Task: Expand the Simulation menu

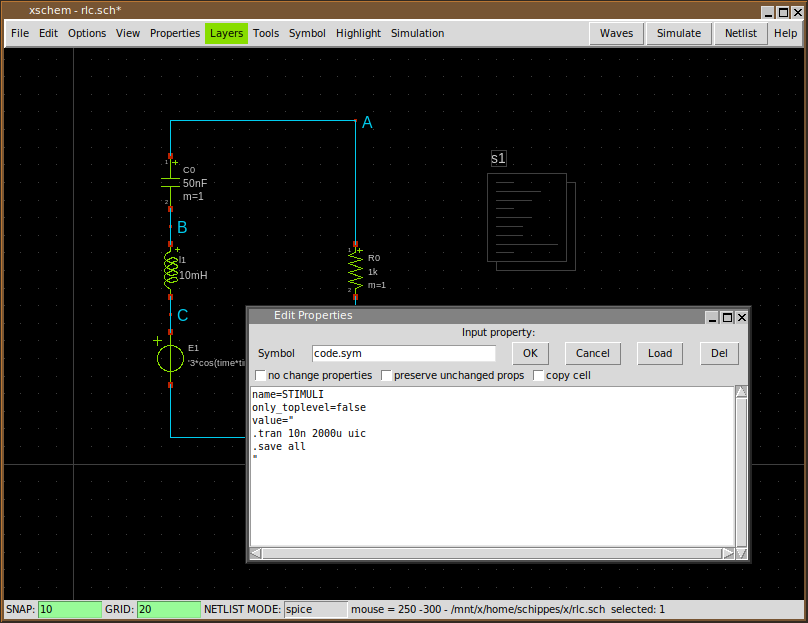Action: [x=417, y=33]
